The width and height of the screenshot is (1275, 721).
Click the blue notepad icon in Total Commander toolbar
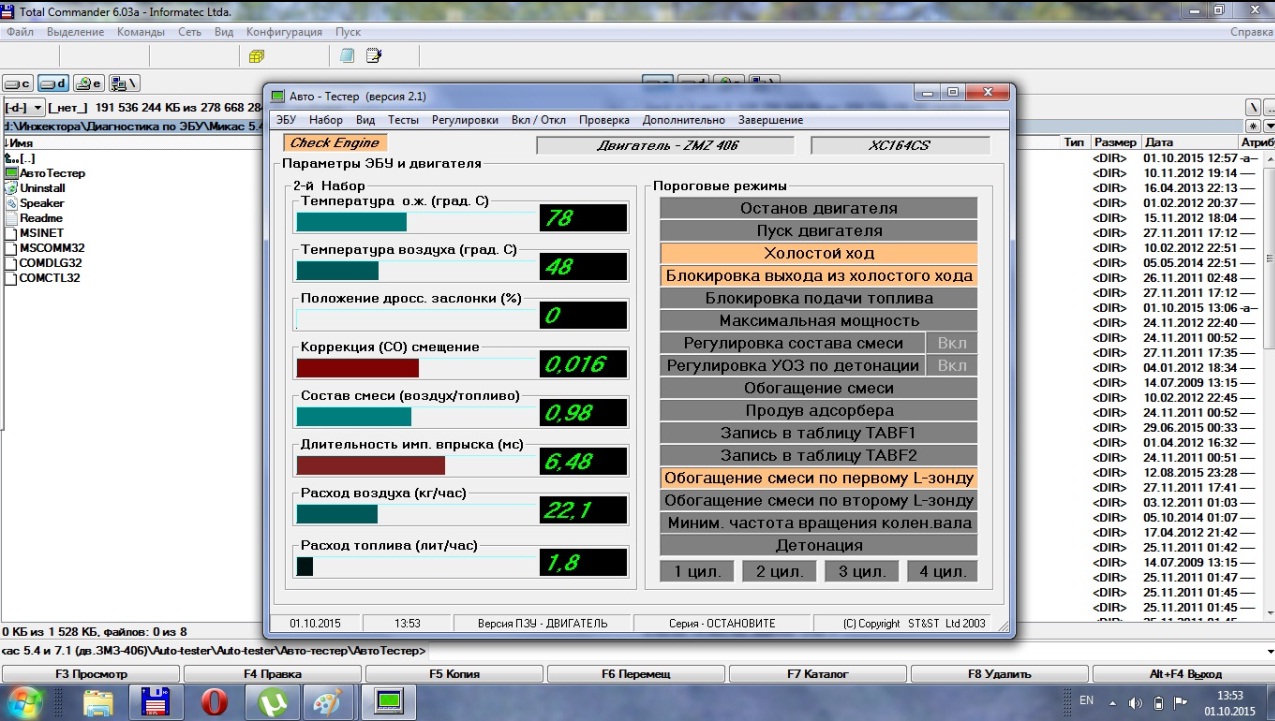coord(347,56)
